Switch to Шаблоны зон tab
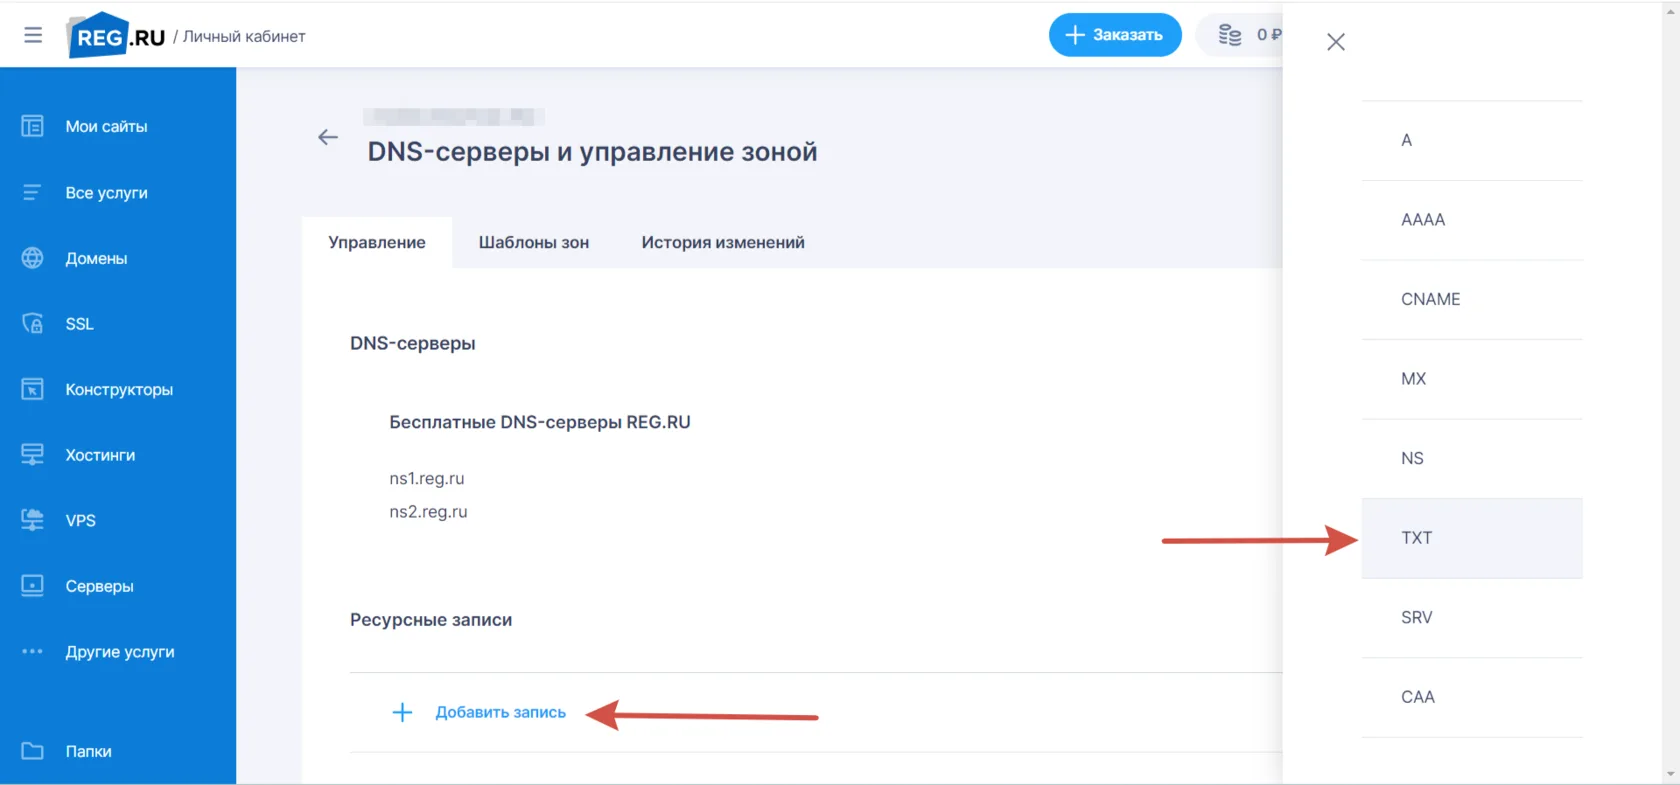Screen dimensions: 1680x785 pyautogui.click(x=534, y=242)
